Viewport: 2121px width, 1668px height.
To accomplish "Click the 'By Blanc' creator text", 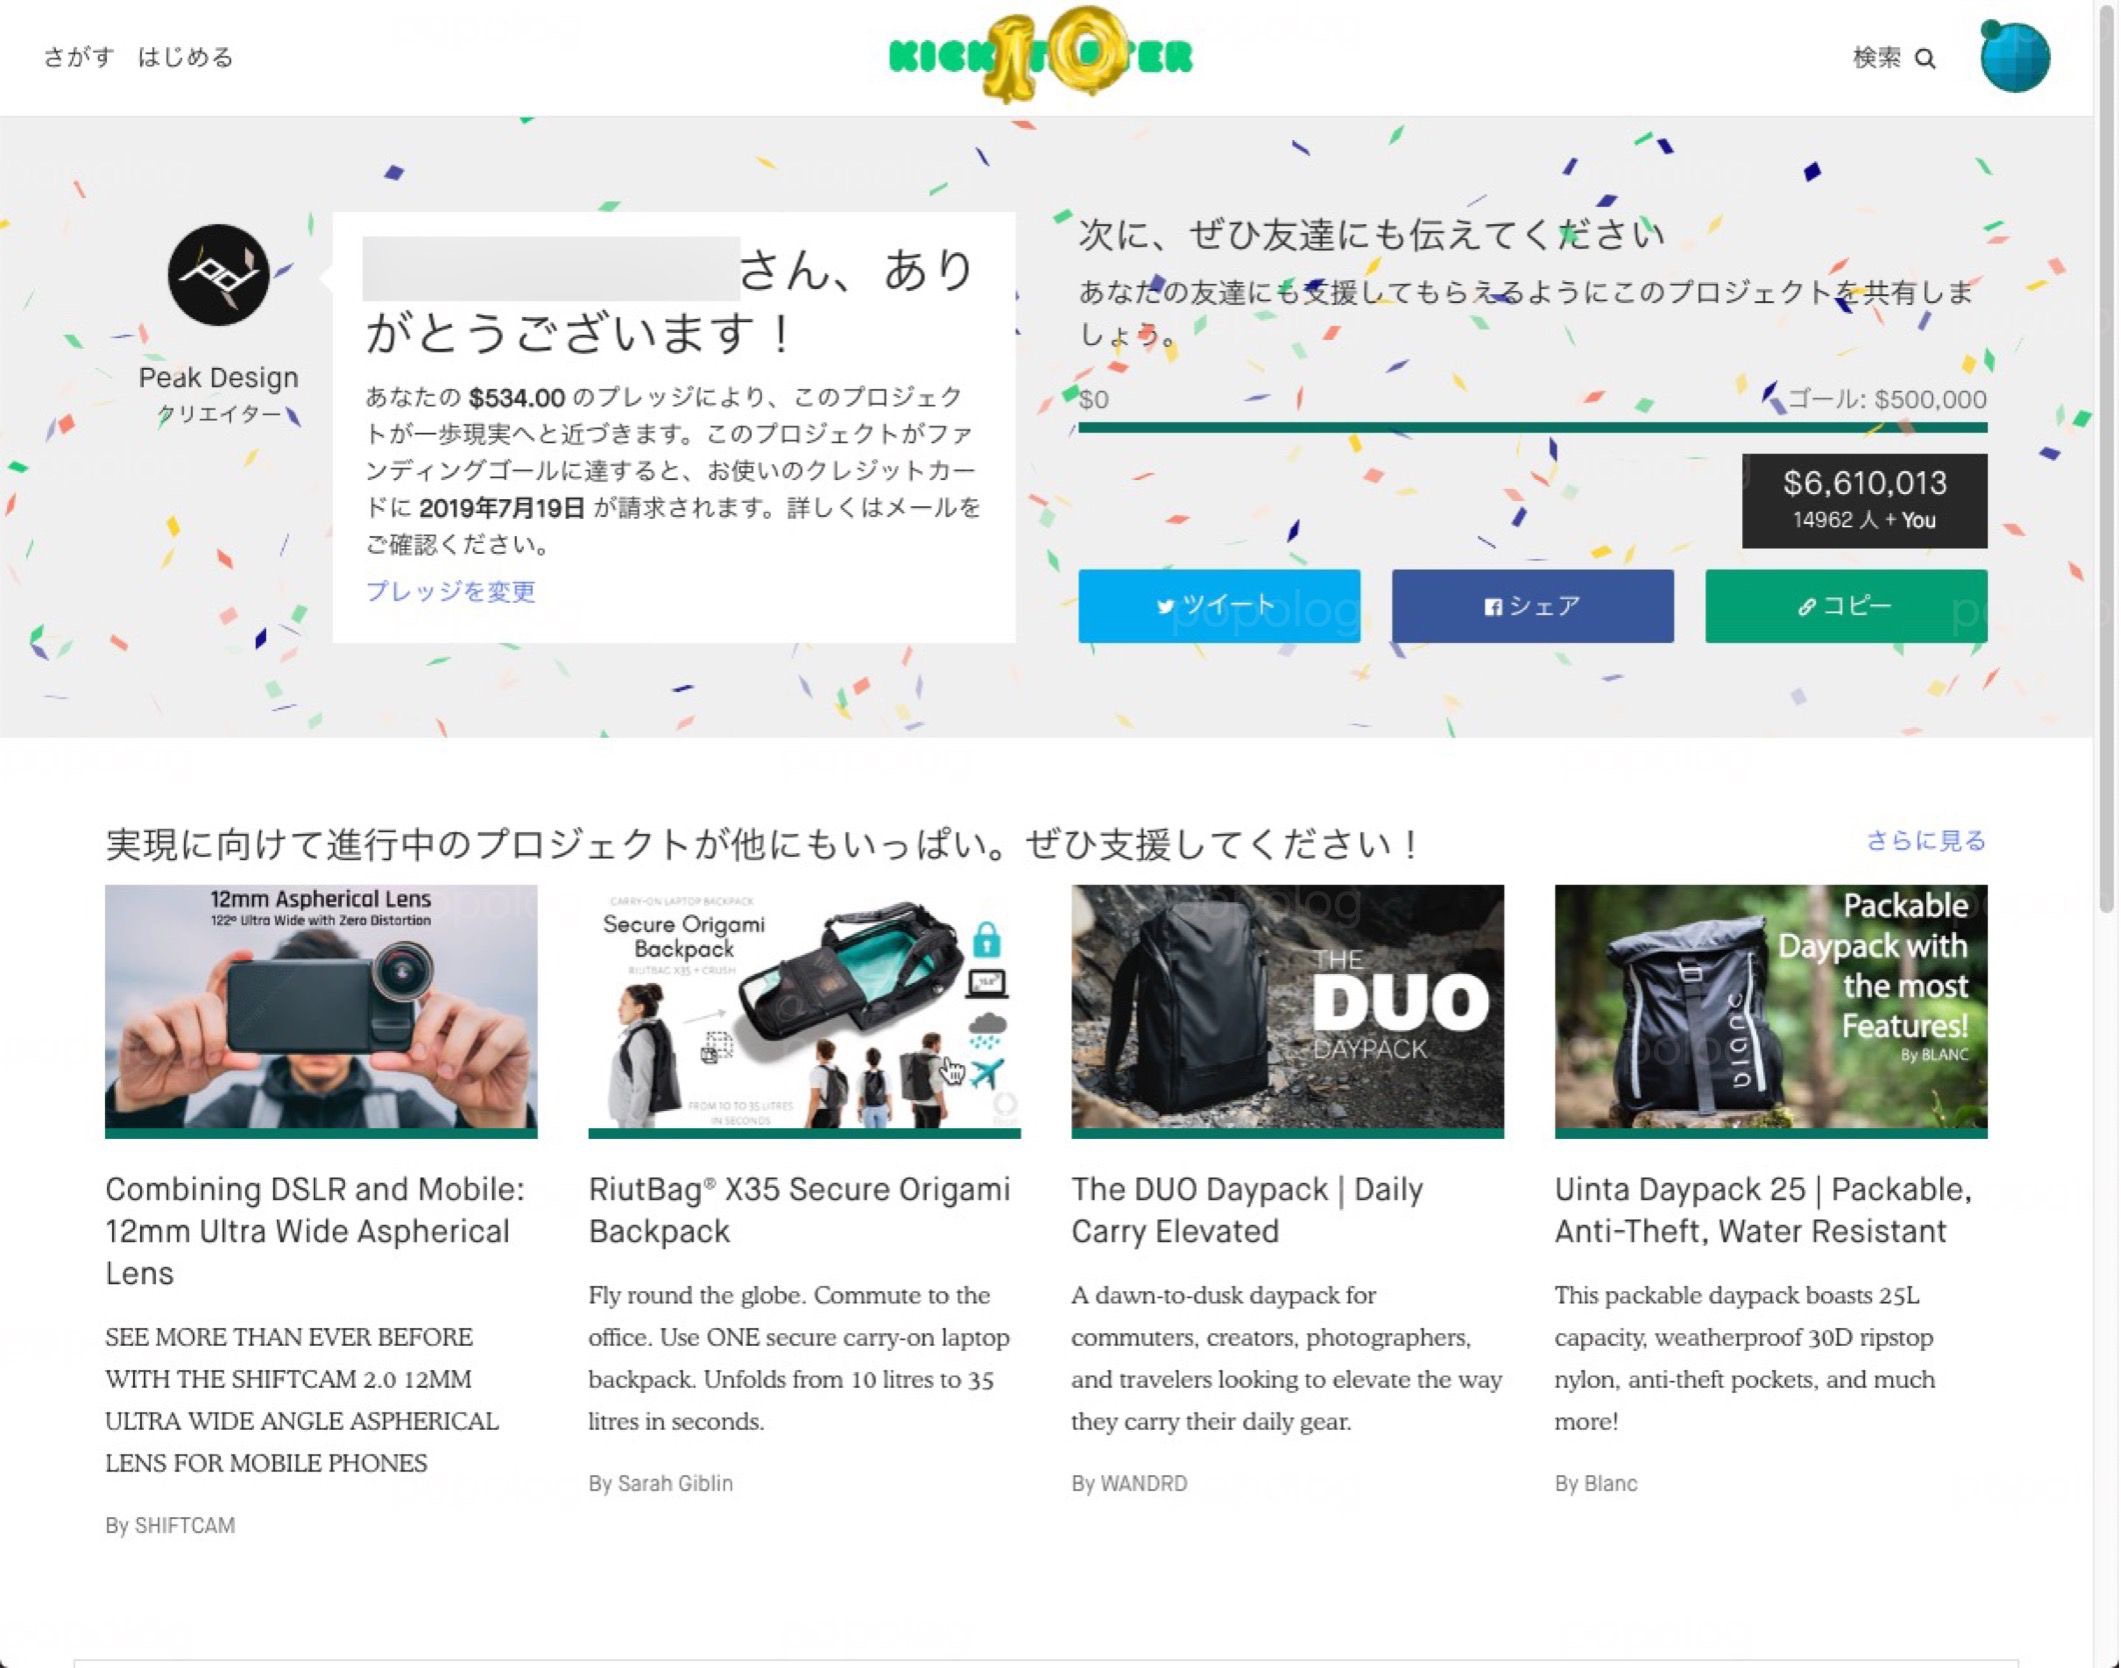I will 1596,1483.
